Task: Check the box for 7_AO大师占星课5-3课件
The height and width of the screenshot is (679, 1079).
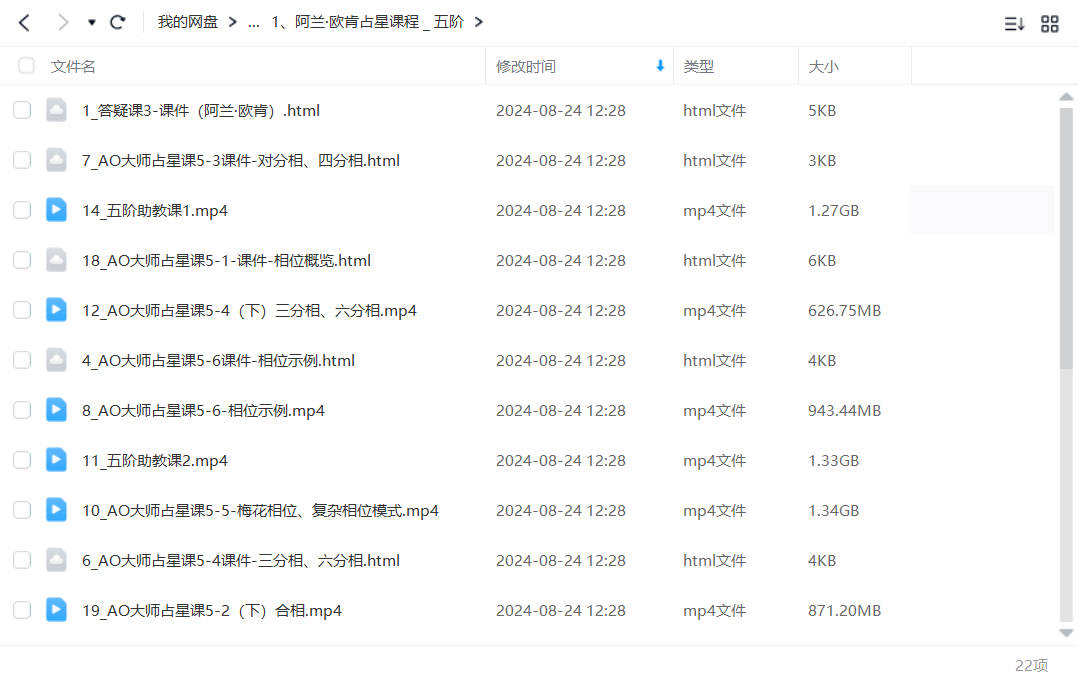Action: tap(22, 160)
